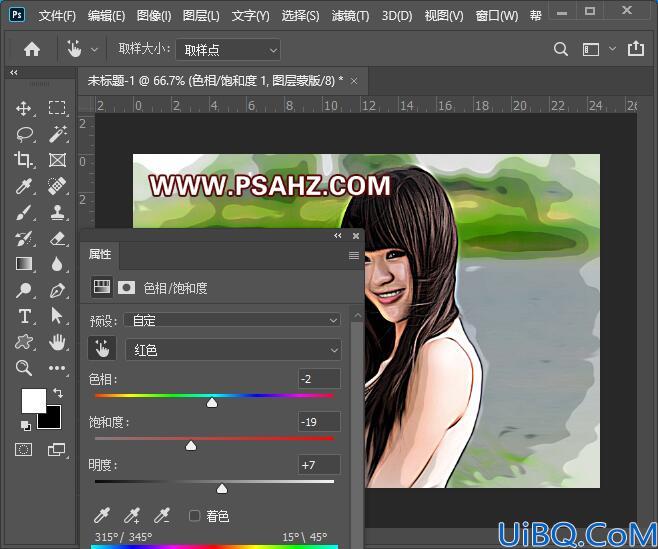Open the 预设 preset dropdown

232,321
